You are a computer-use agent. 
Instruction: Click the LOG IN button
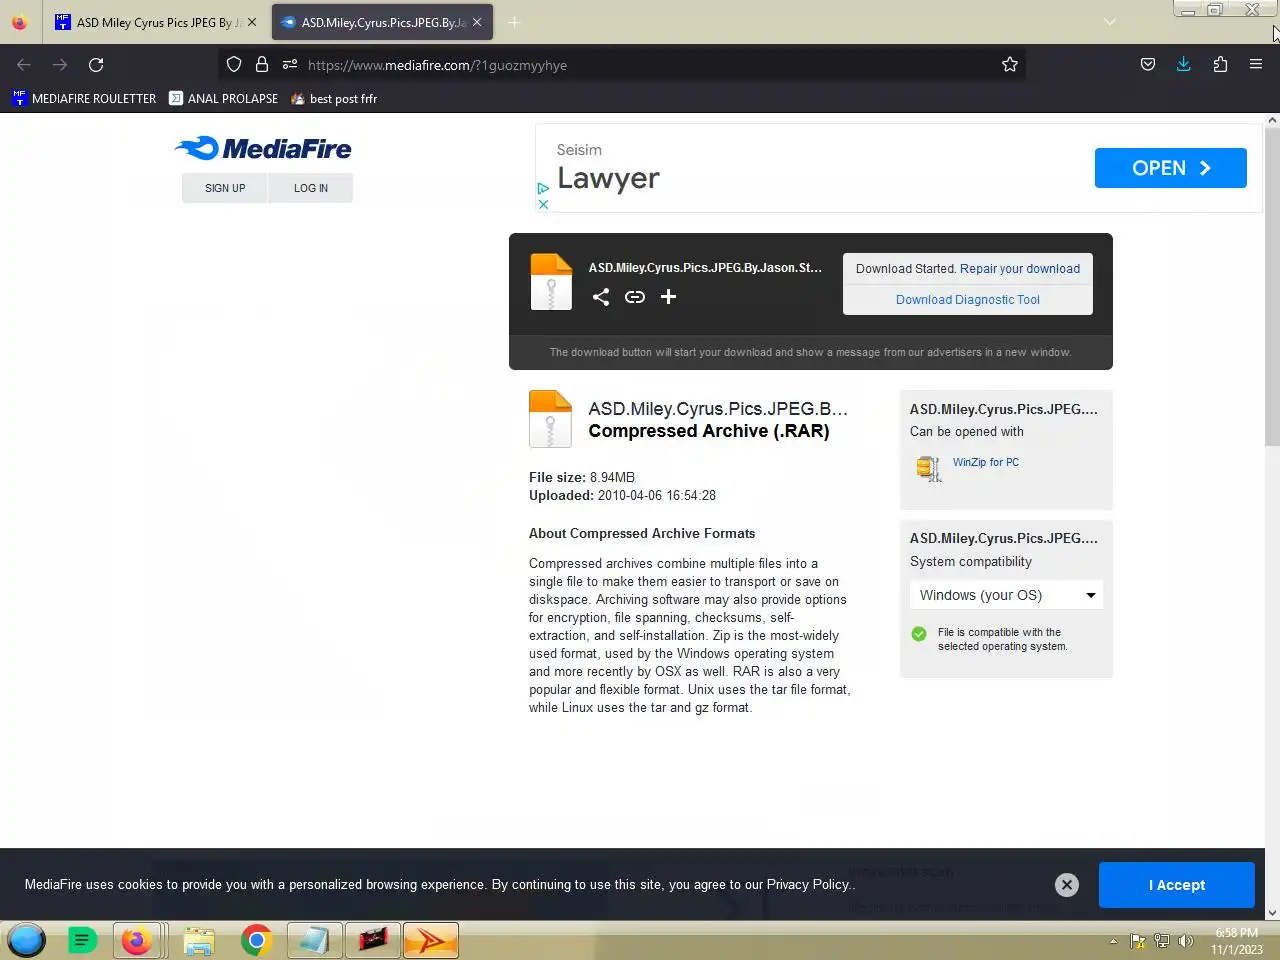(x=311, y=188)
